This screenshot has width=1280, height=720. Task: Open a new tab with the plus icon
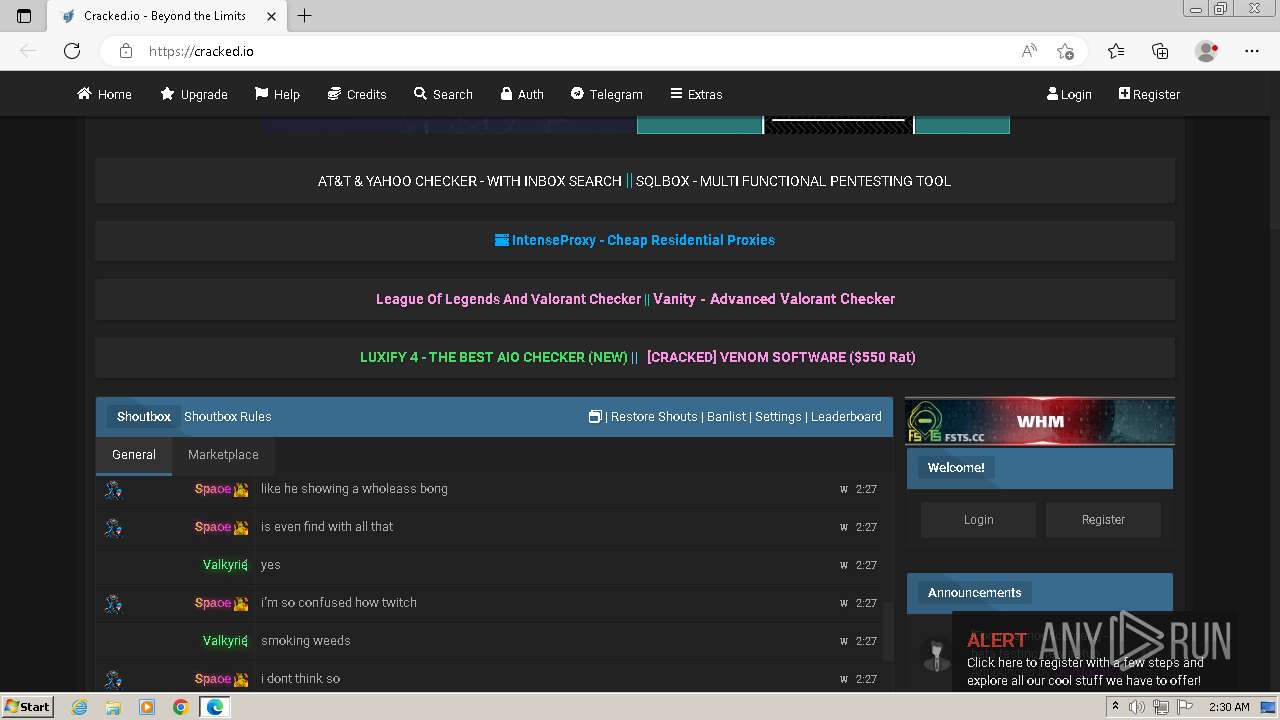pyautogui.click(x=305, y=16)
